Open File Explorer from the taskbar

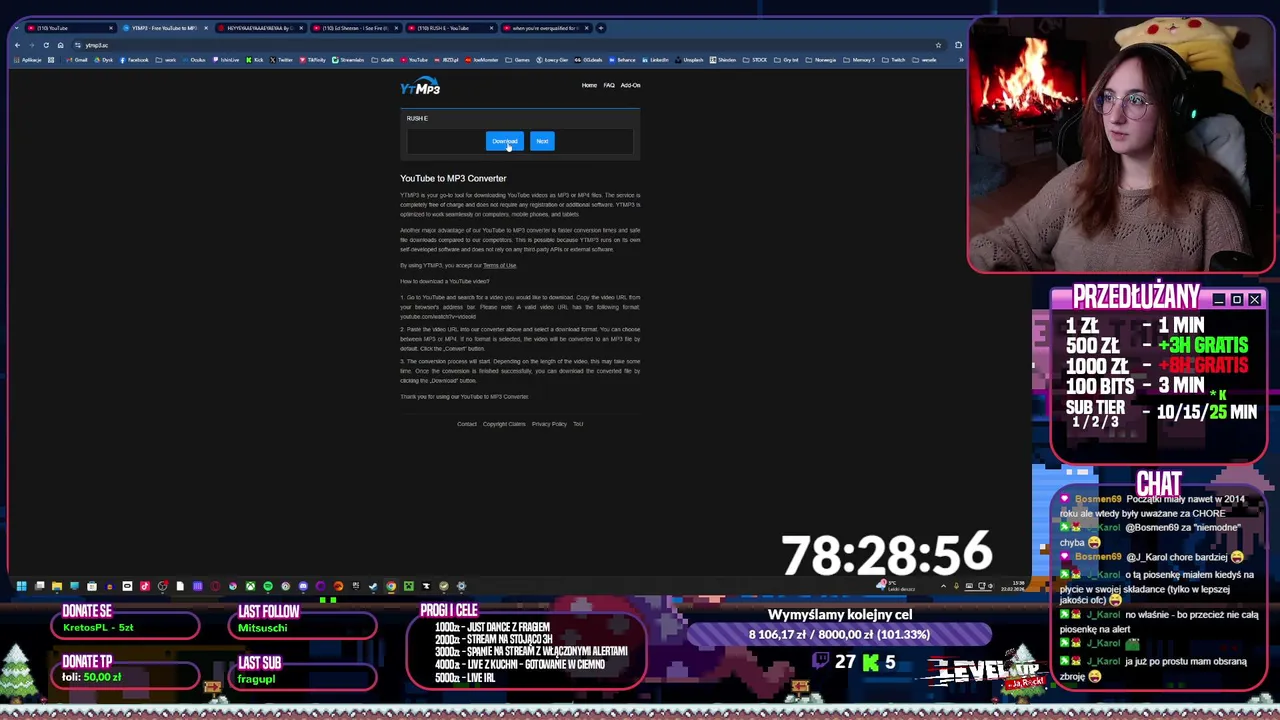[x=57, y=586]
